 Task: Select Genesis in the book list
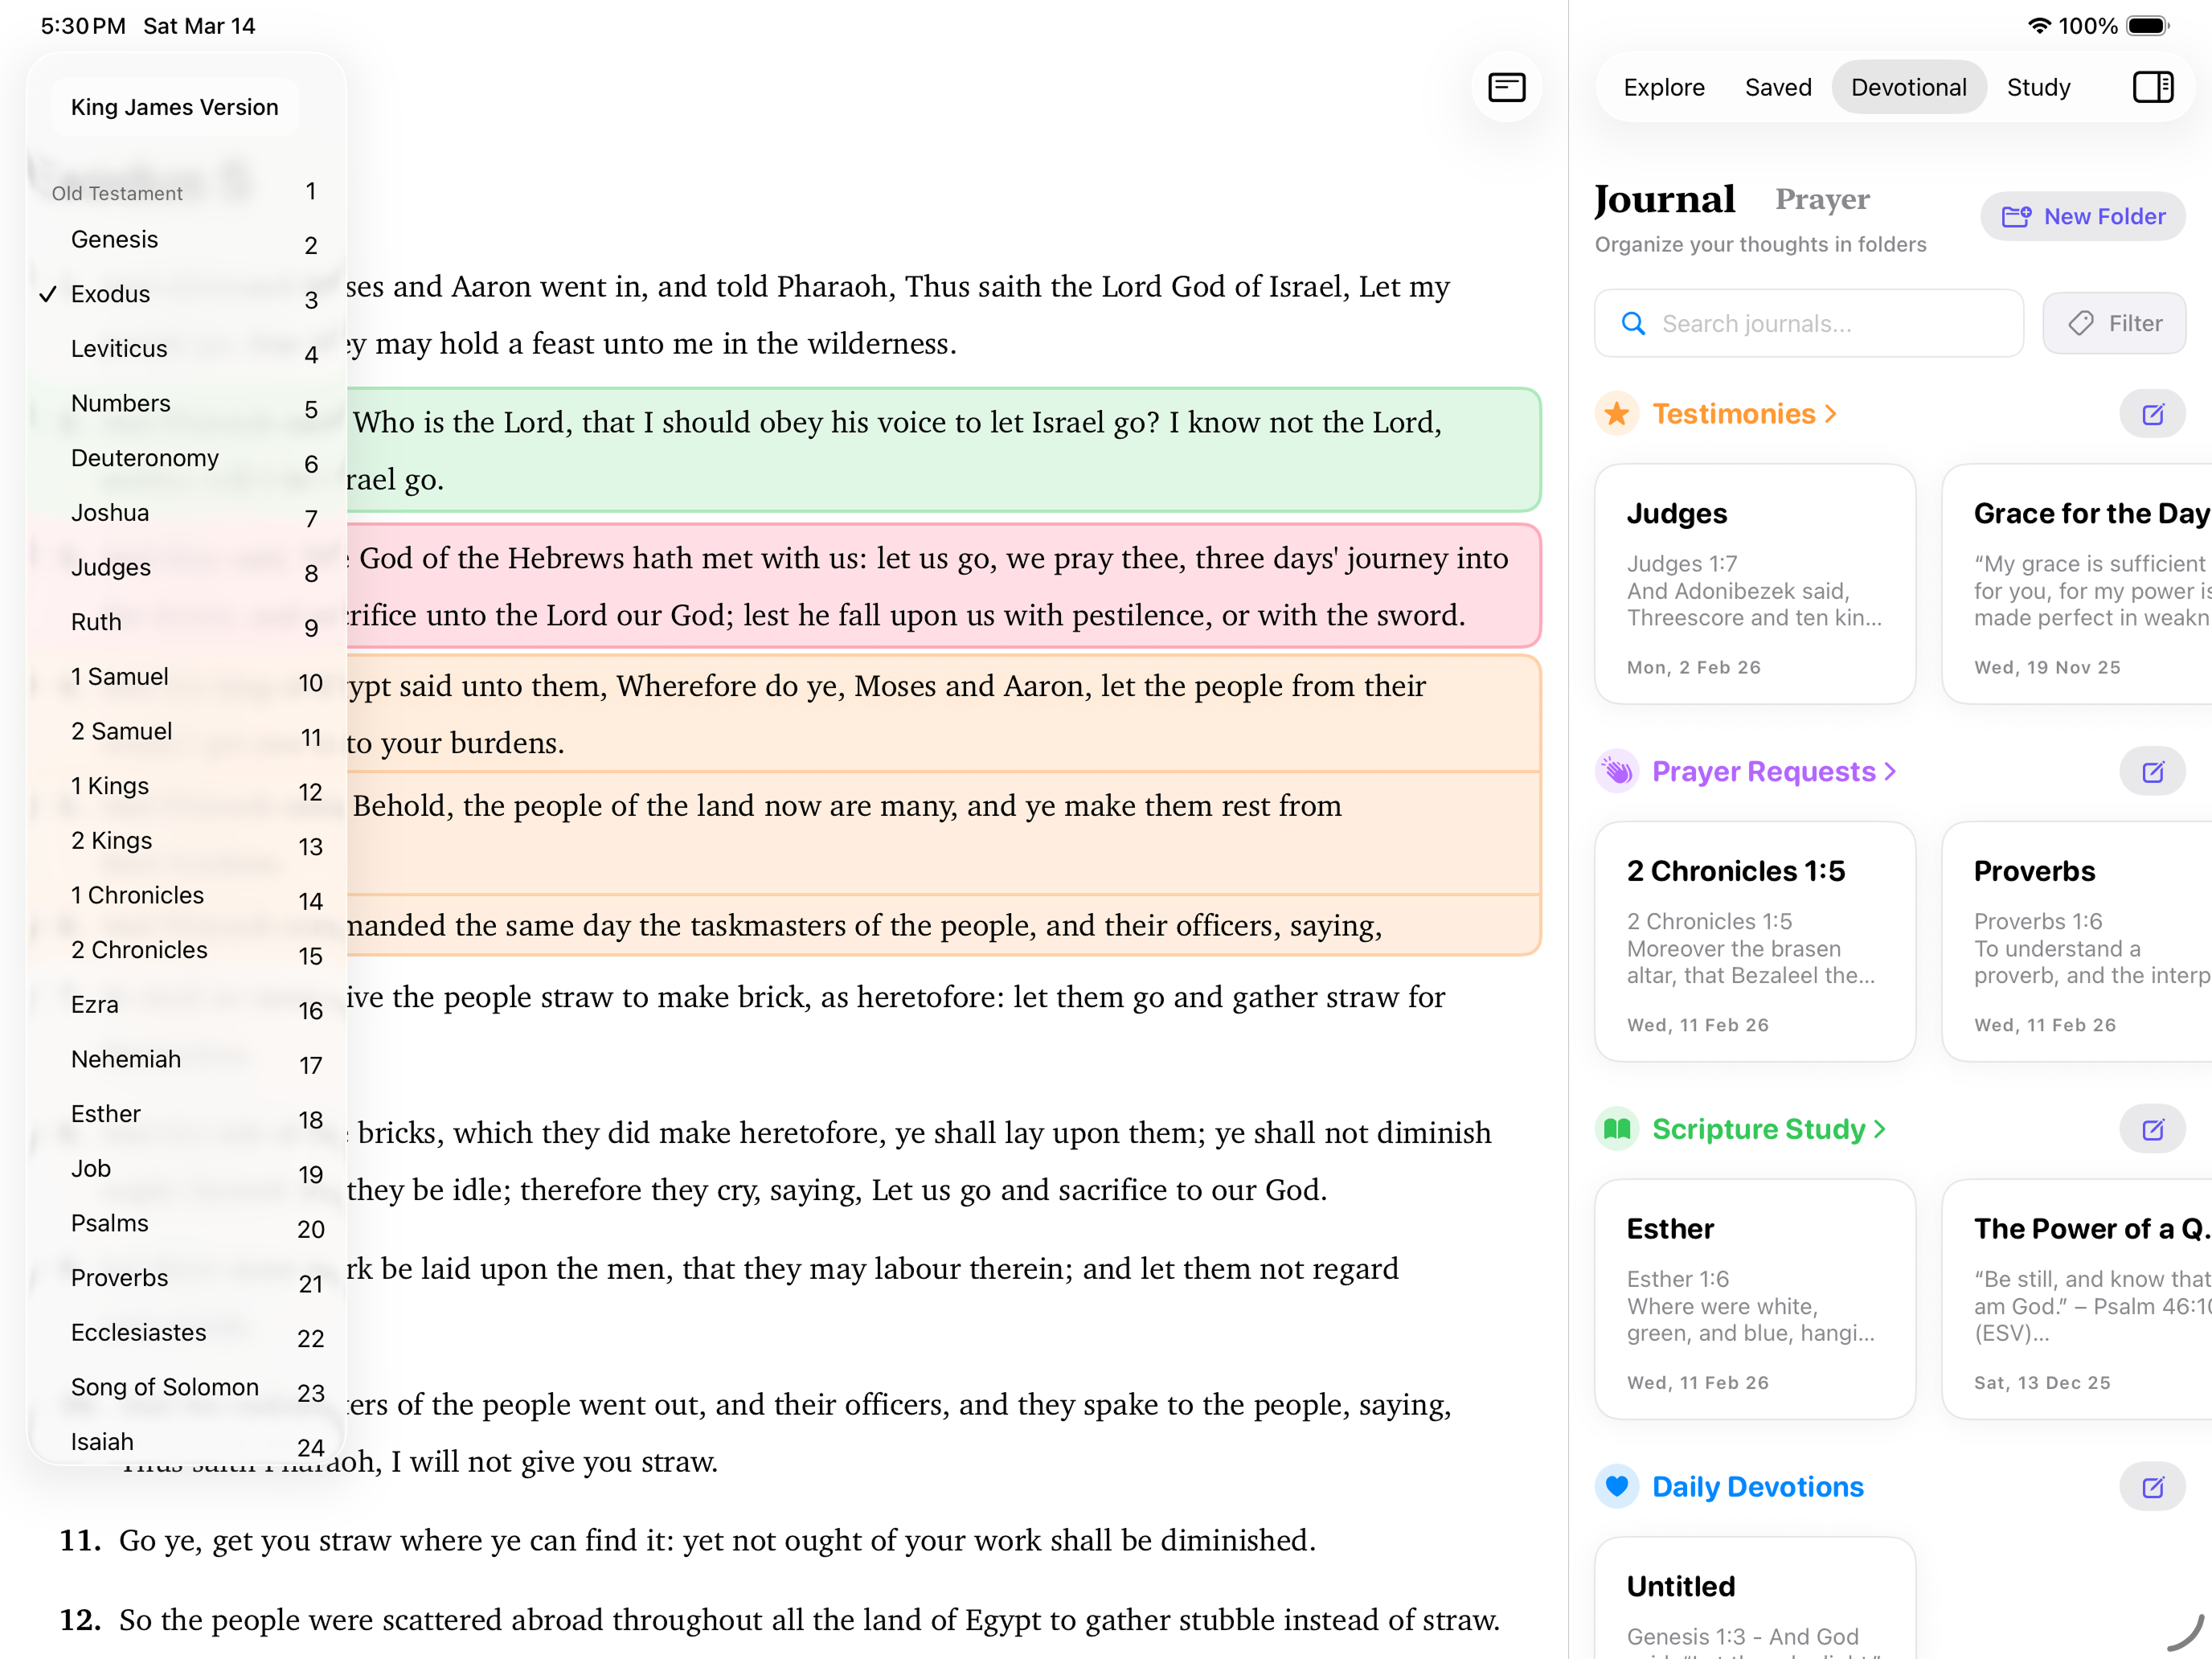coord(114,239)
